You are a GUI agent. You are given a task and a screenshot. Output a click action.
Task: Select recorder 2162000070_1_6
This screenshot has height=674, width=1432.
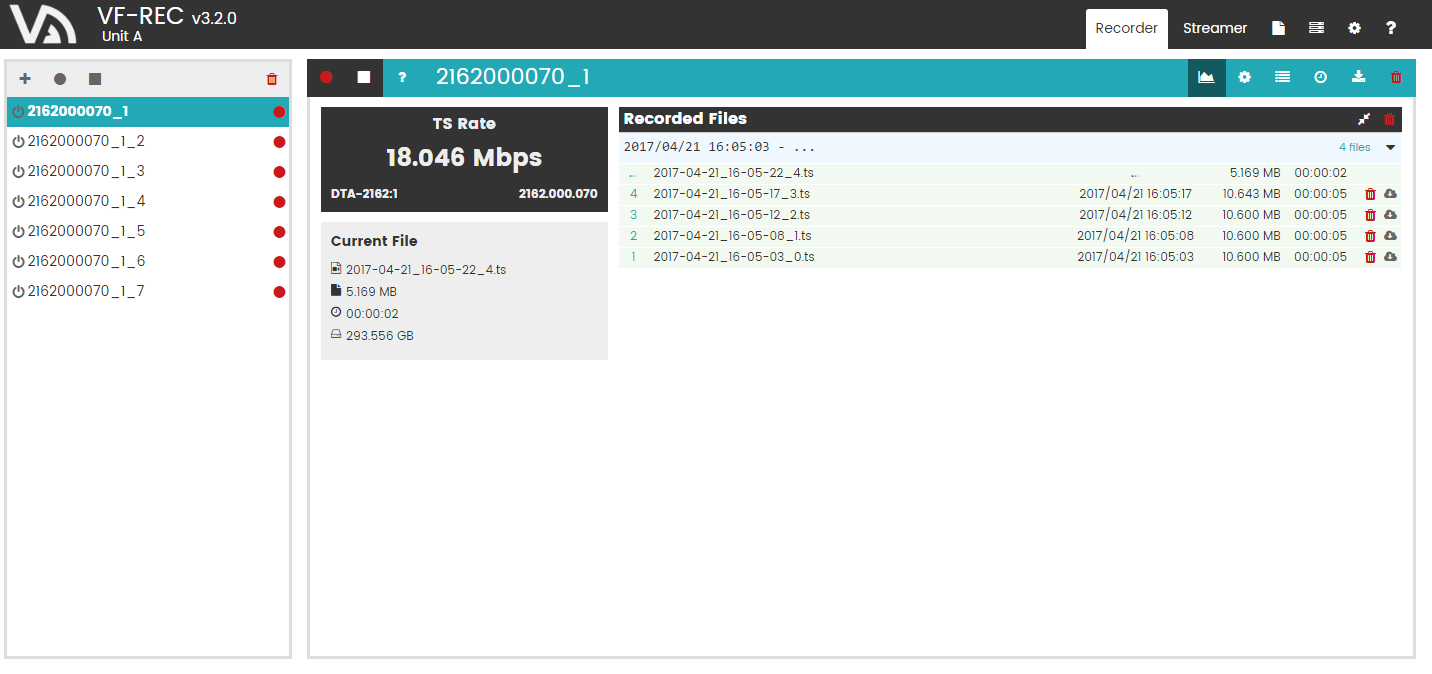[x=148, y=261]
